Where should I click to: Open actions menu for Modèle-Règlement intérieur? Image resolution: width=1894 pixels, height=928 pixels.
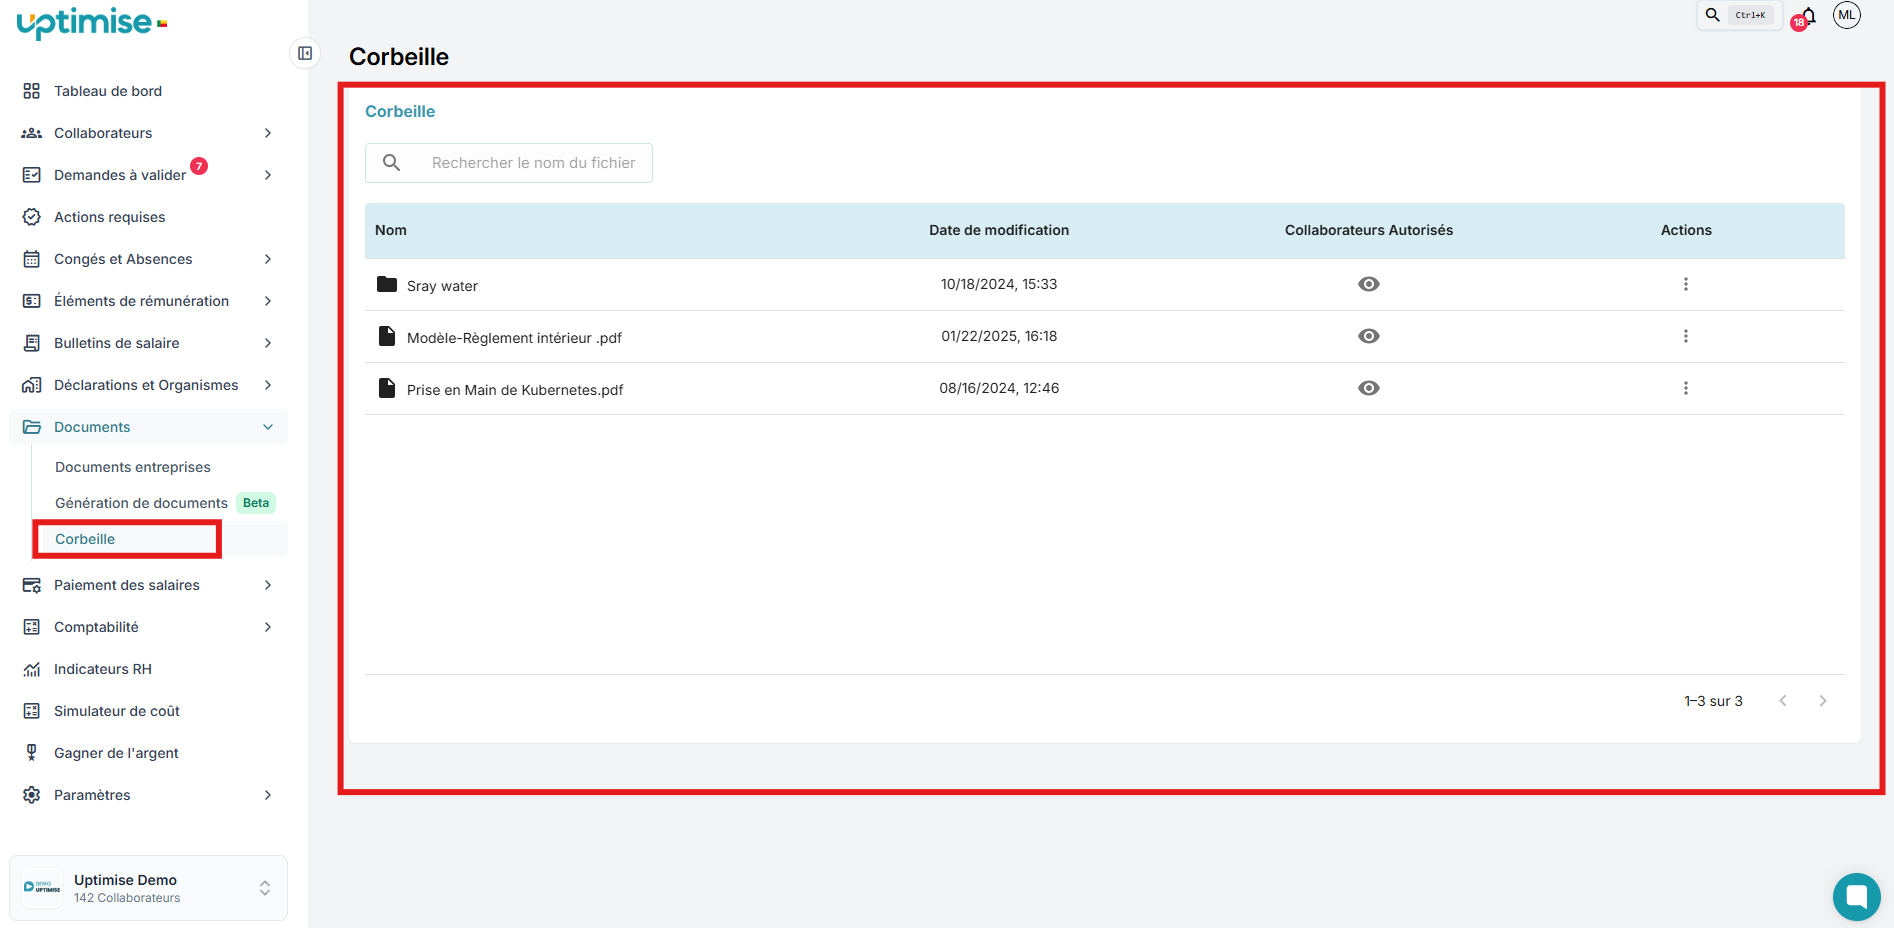(x=1686, y=336)
